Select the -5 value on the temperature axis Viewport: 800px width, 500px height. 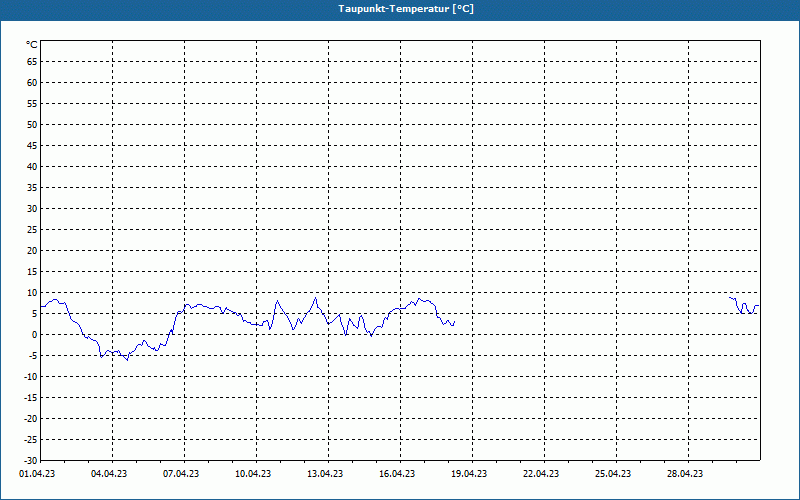pyautogui.click(x=32, y=356)
